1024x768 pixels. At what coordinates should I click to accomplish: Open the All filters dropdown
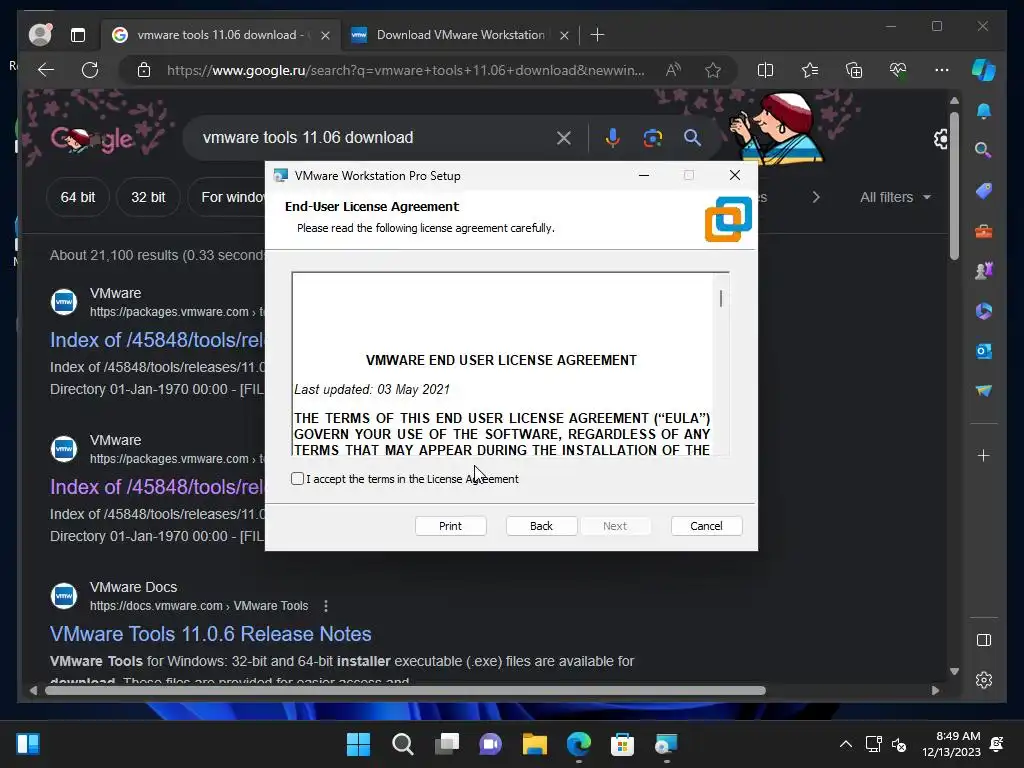[895, 197]
